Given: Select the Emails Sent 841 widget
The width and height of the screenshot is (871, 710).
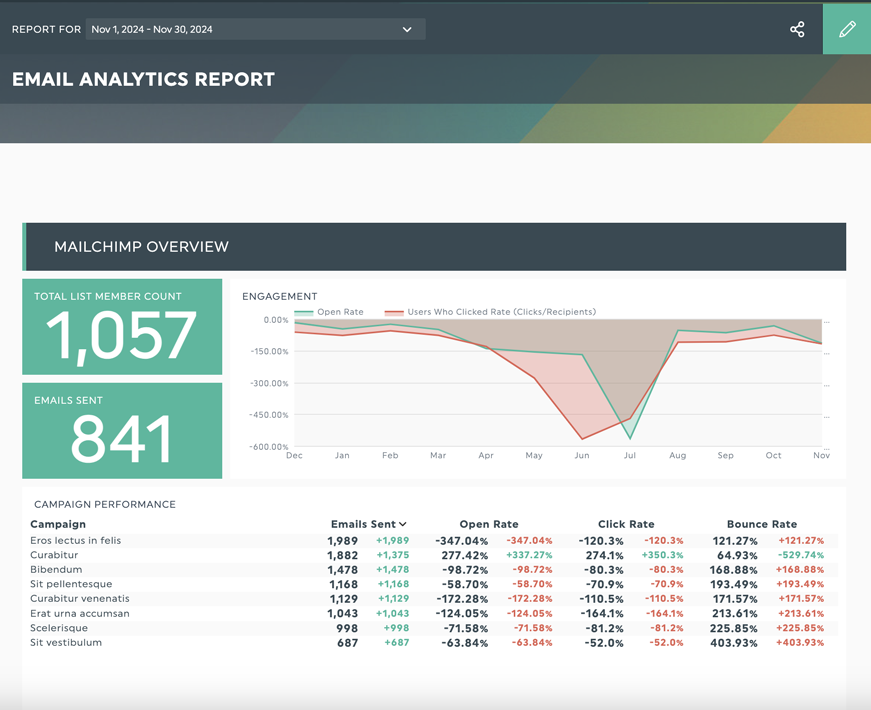Looking at the screenshot, I should pos(122,431).
